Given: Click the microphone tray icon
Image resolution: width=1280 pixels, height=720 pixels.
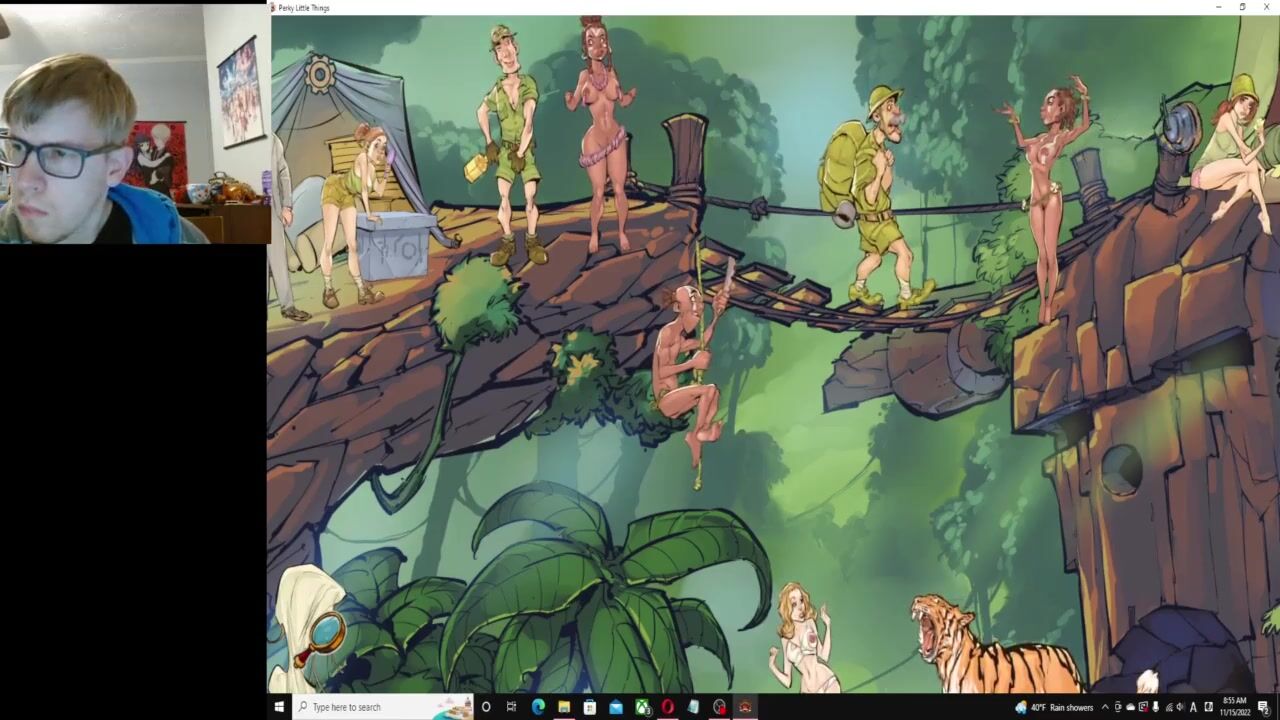Looking at the screenshot, I should click(1155, 707).
